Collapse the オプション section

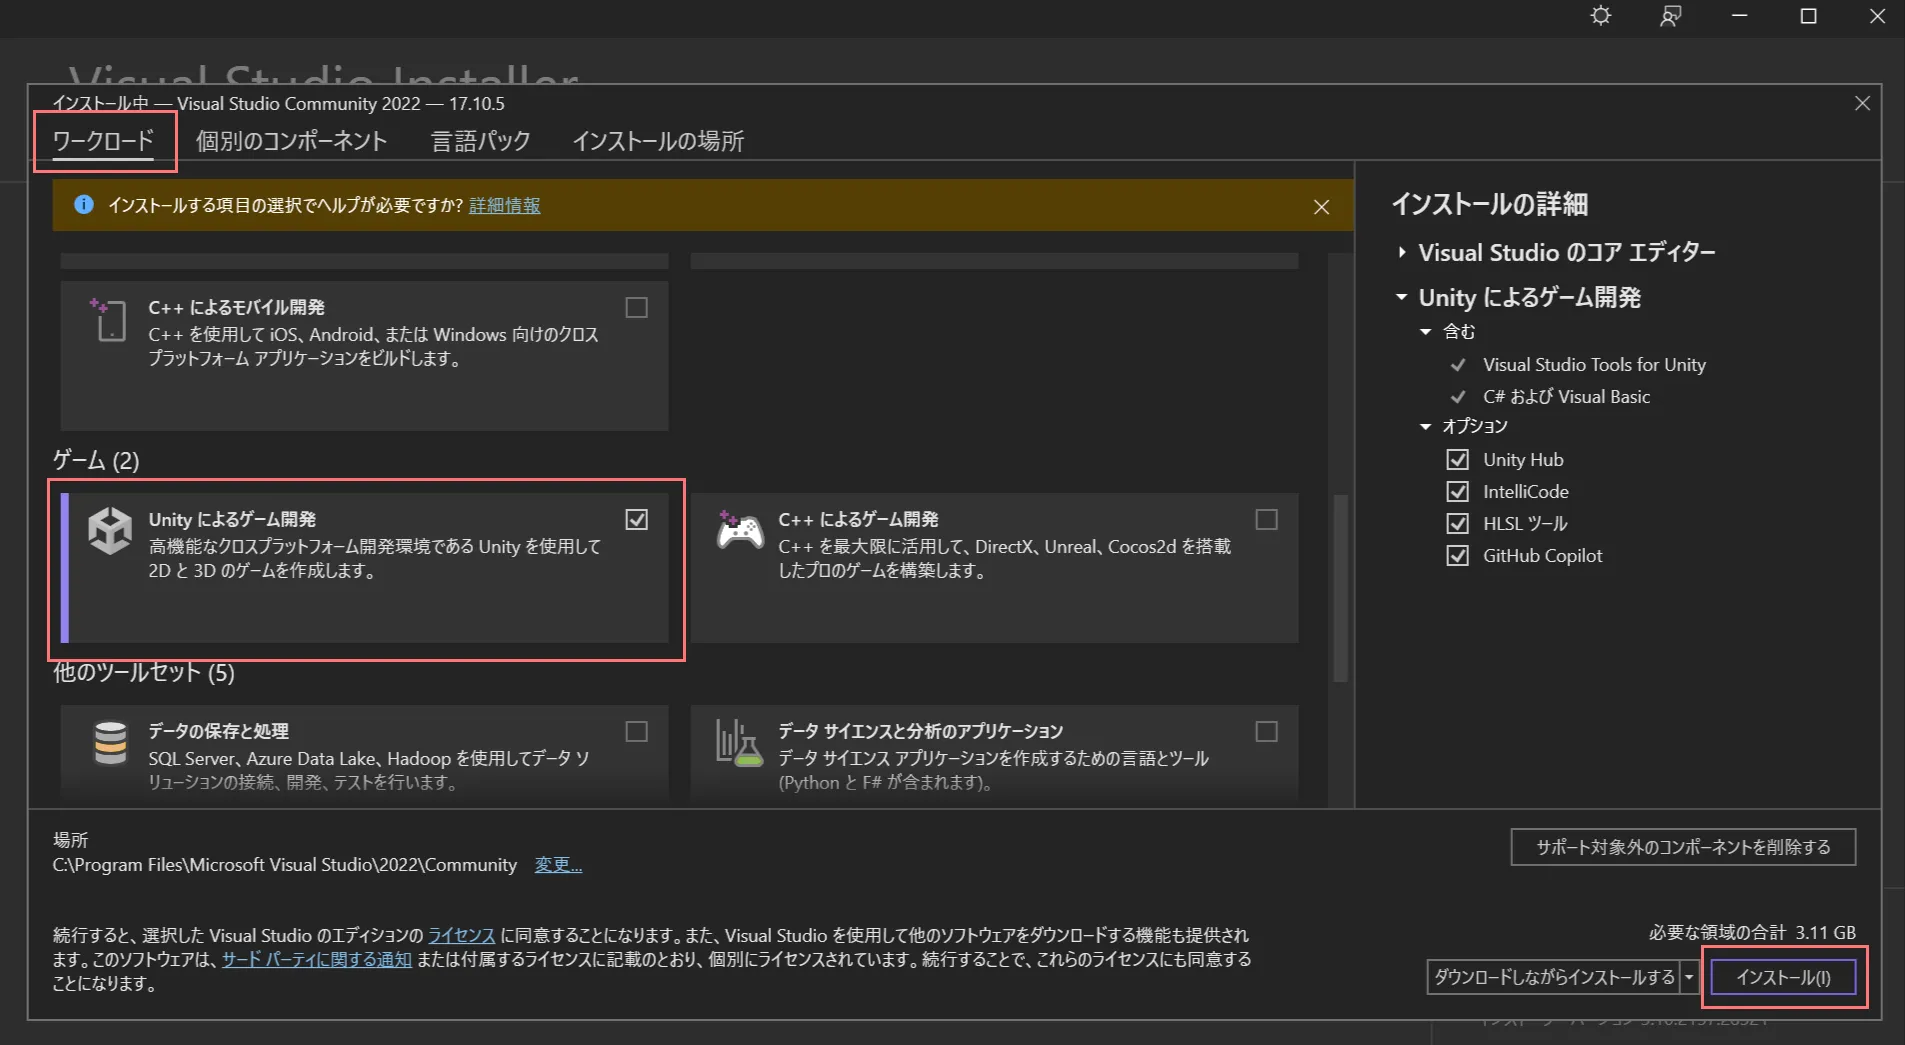tap(1426, 427)
